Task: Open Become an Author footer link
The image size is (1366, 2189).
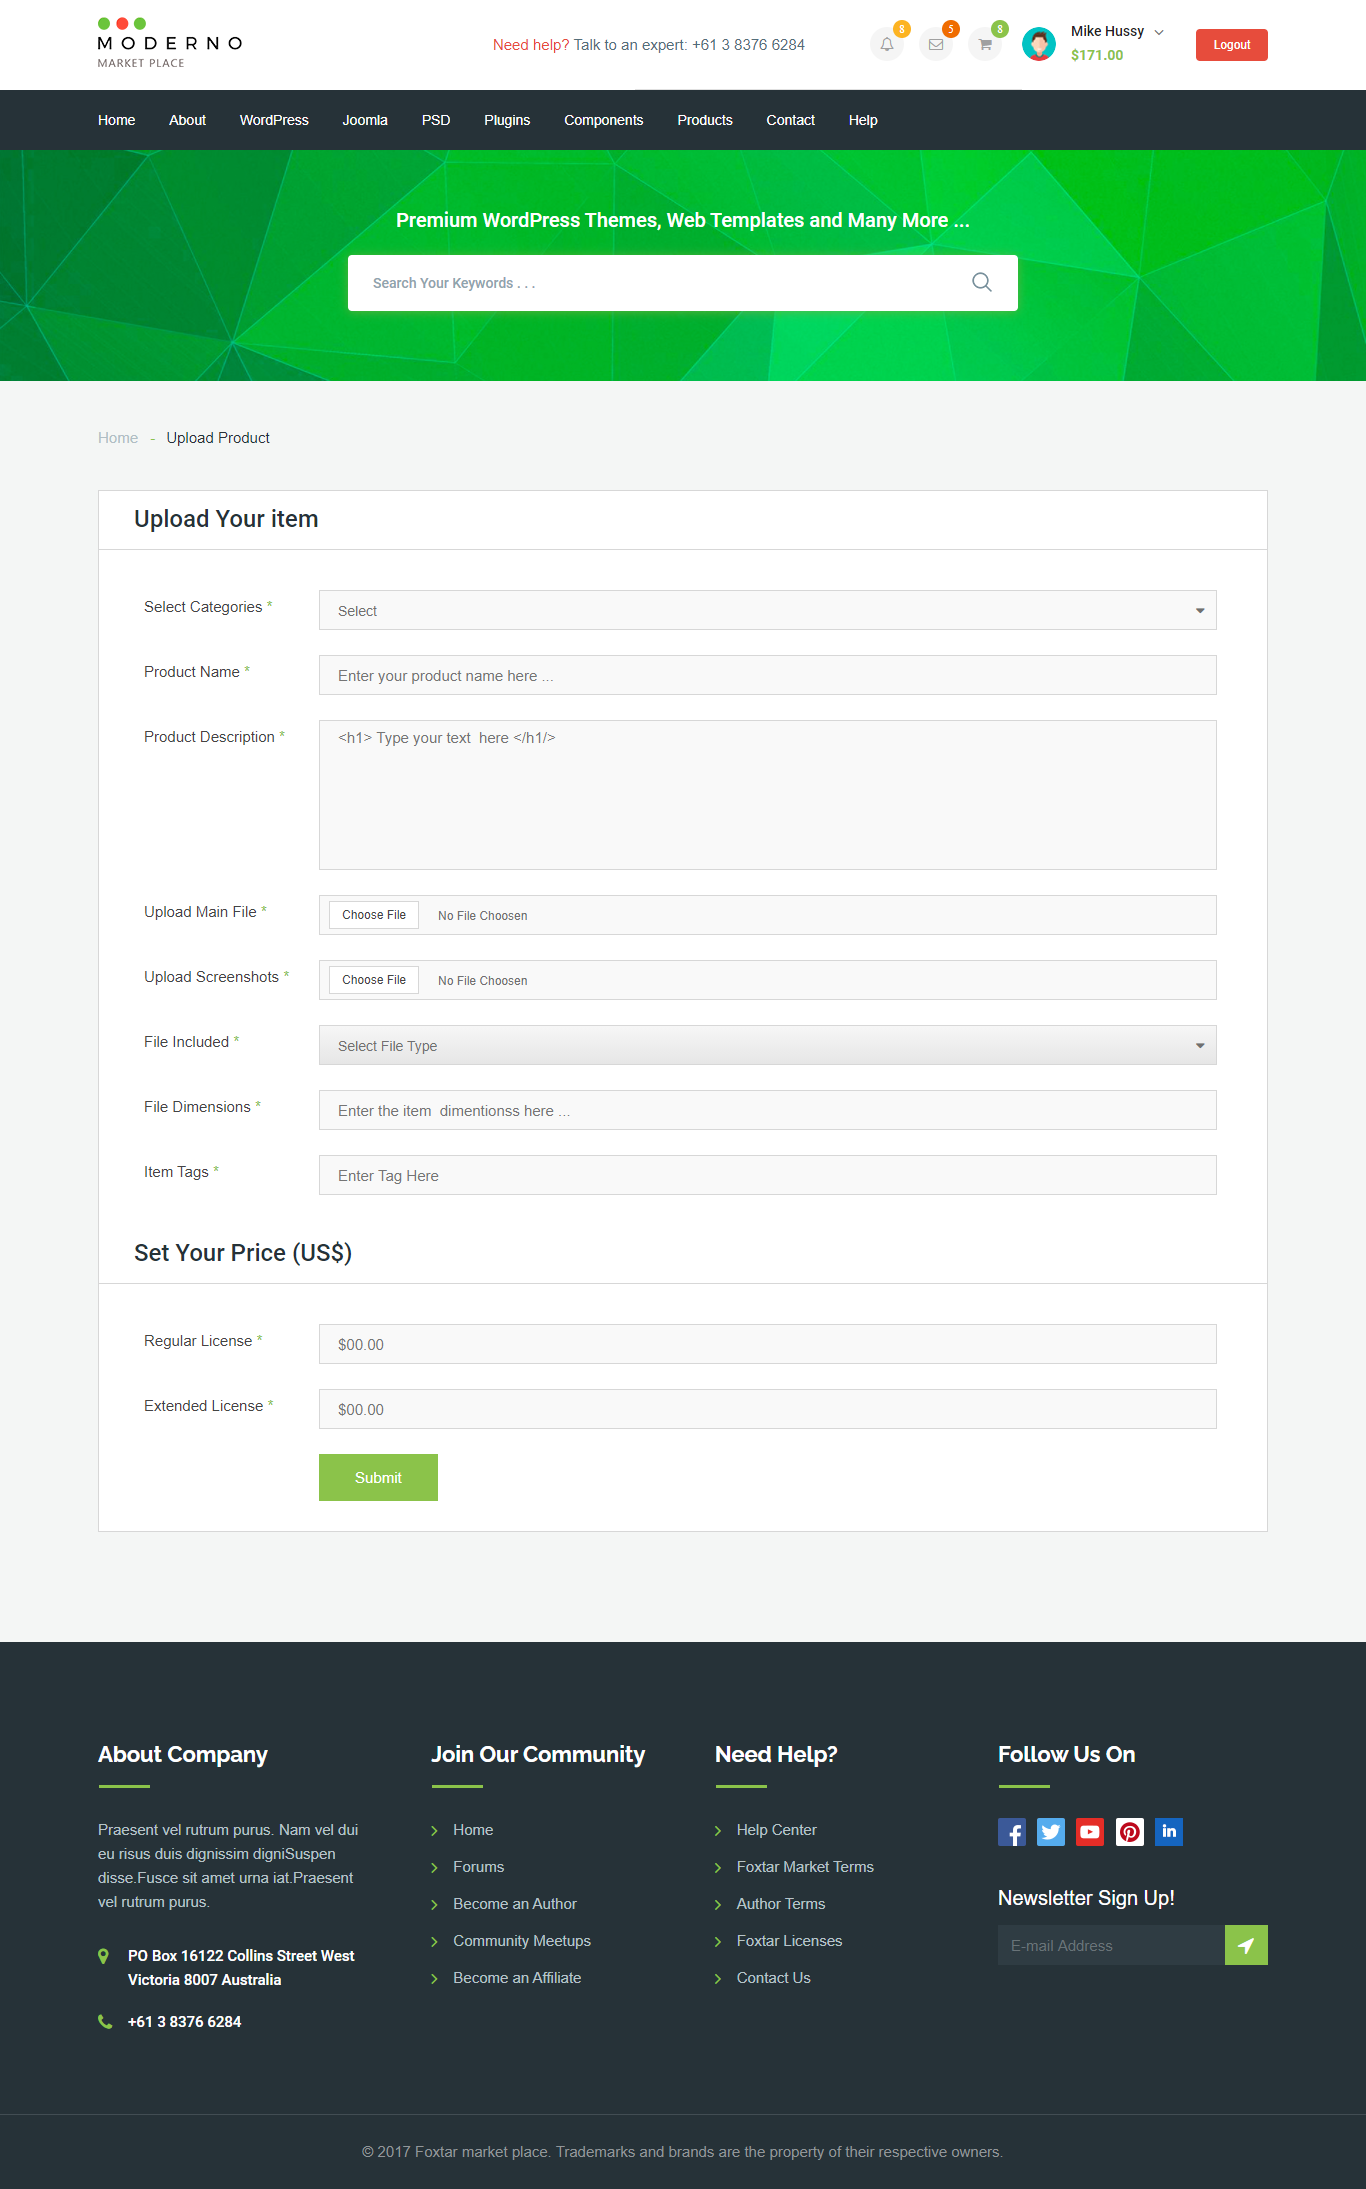Action: [x=515, y=1904]
